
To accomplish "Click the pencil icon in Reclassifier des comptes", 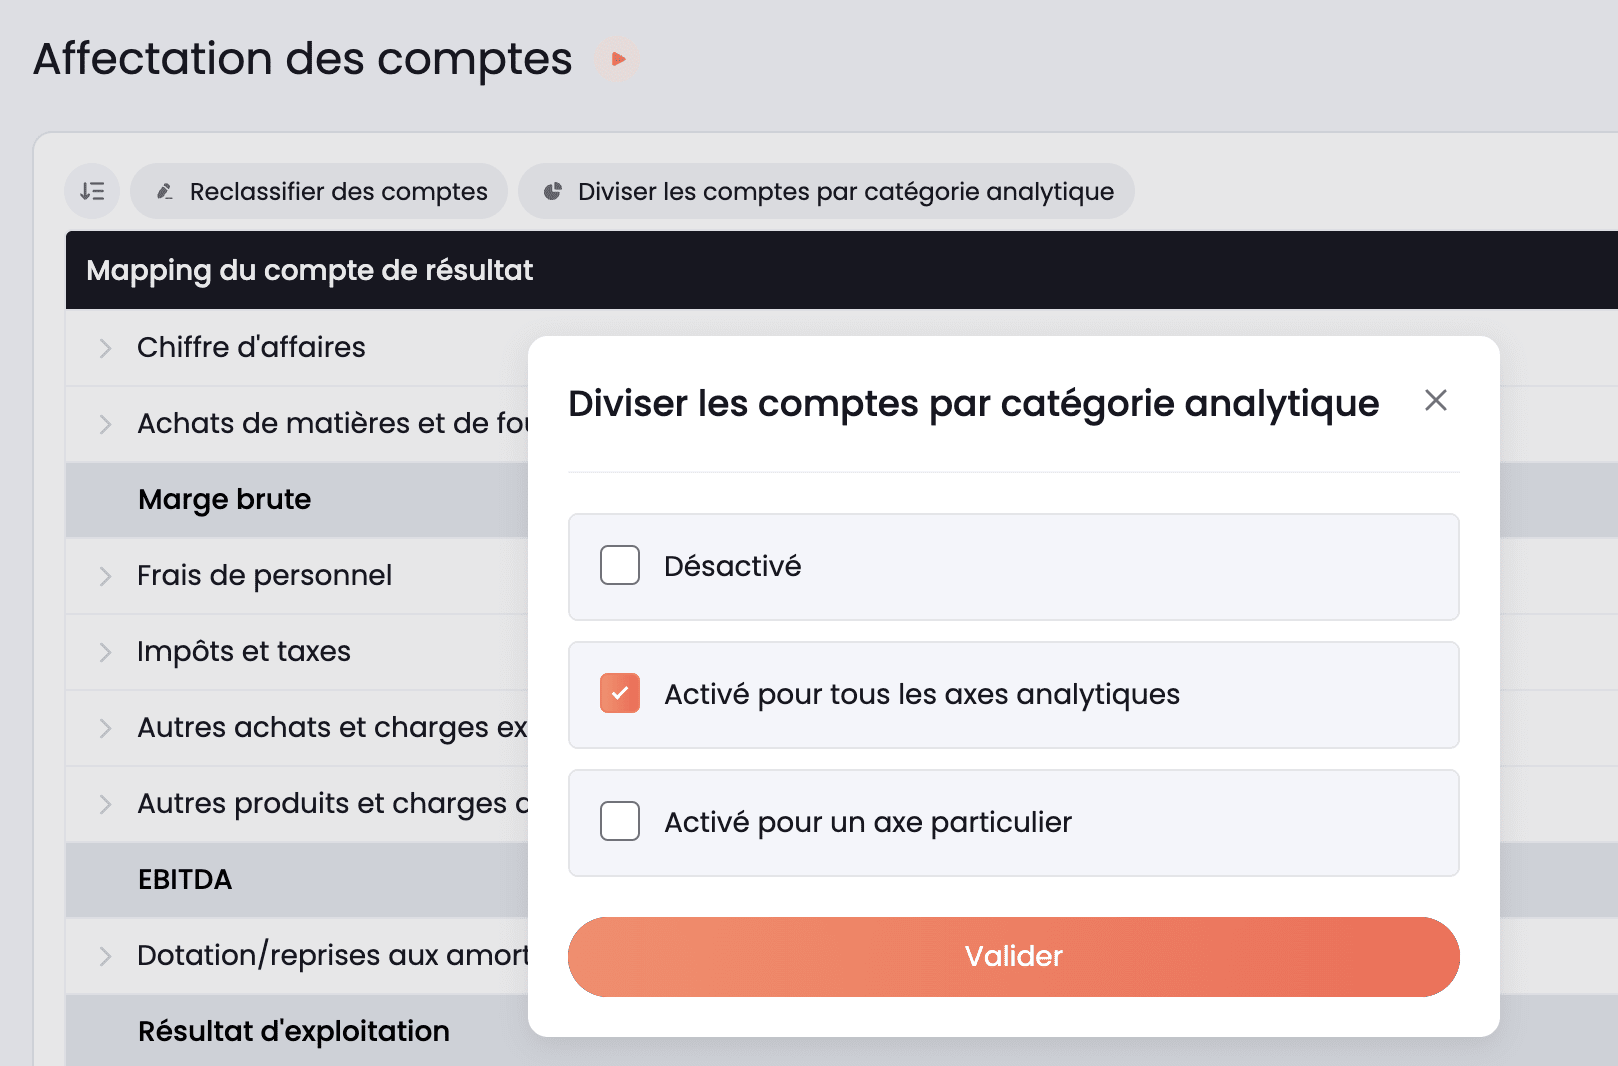I will coord(166,191).
